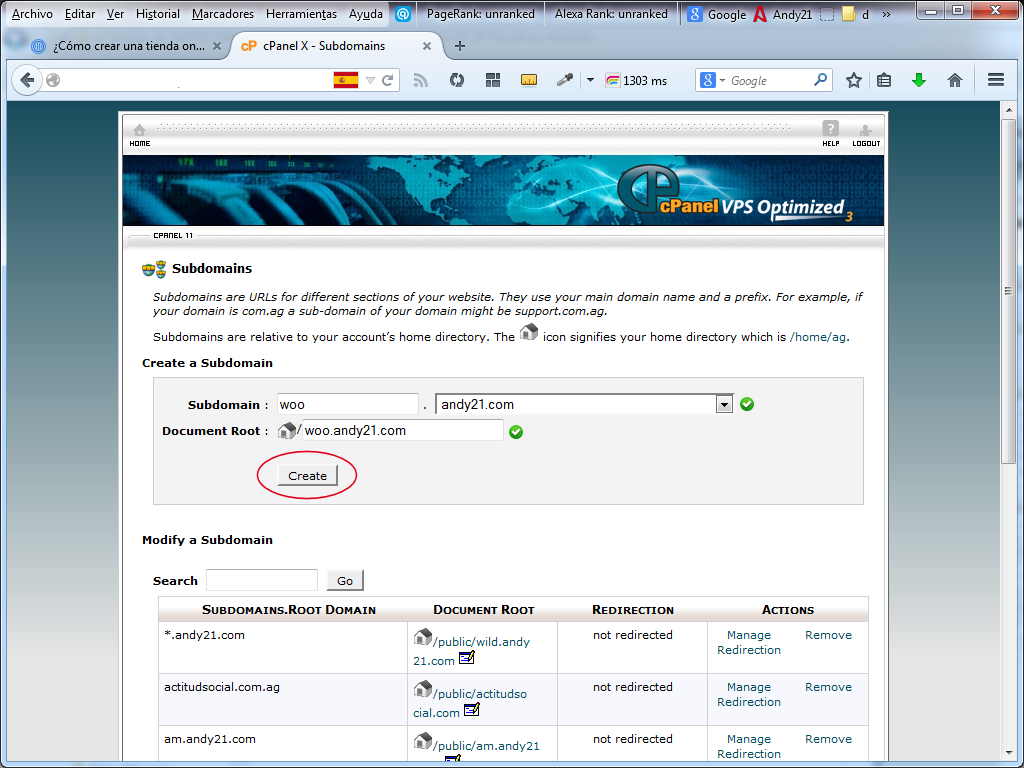1024x768 pixels.
Task: Open the root domain dropdown showing andy21.com
Action: point(724,405)
